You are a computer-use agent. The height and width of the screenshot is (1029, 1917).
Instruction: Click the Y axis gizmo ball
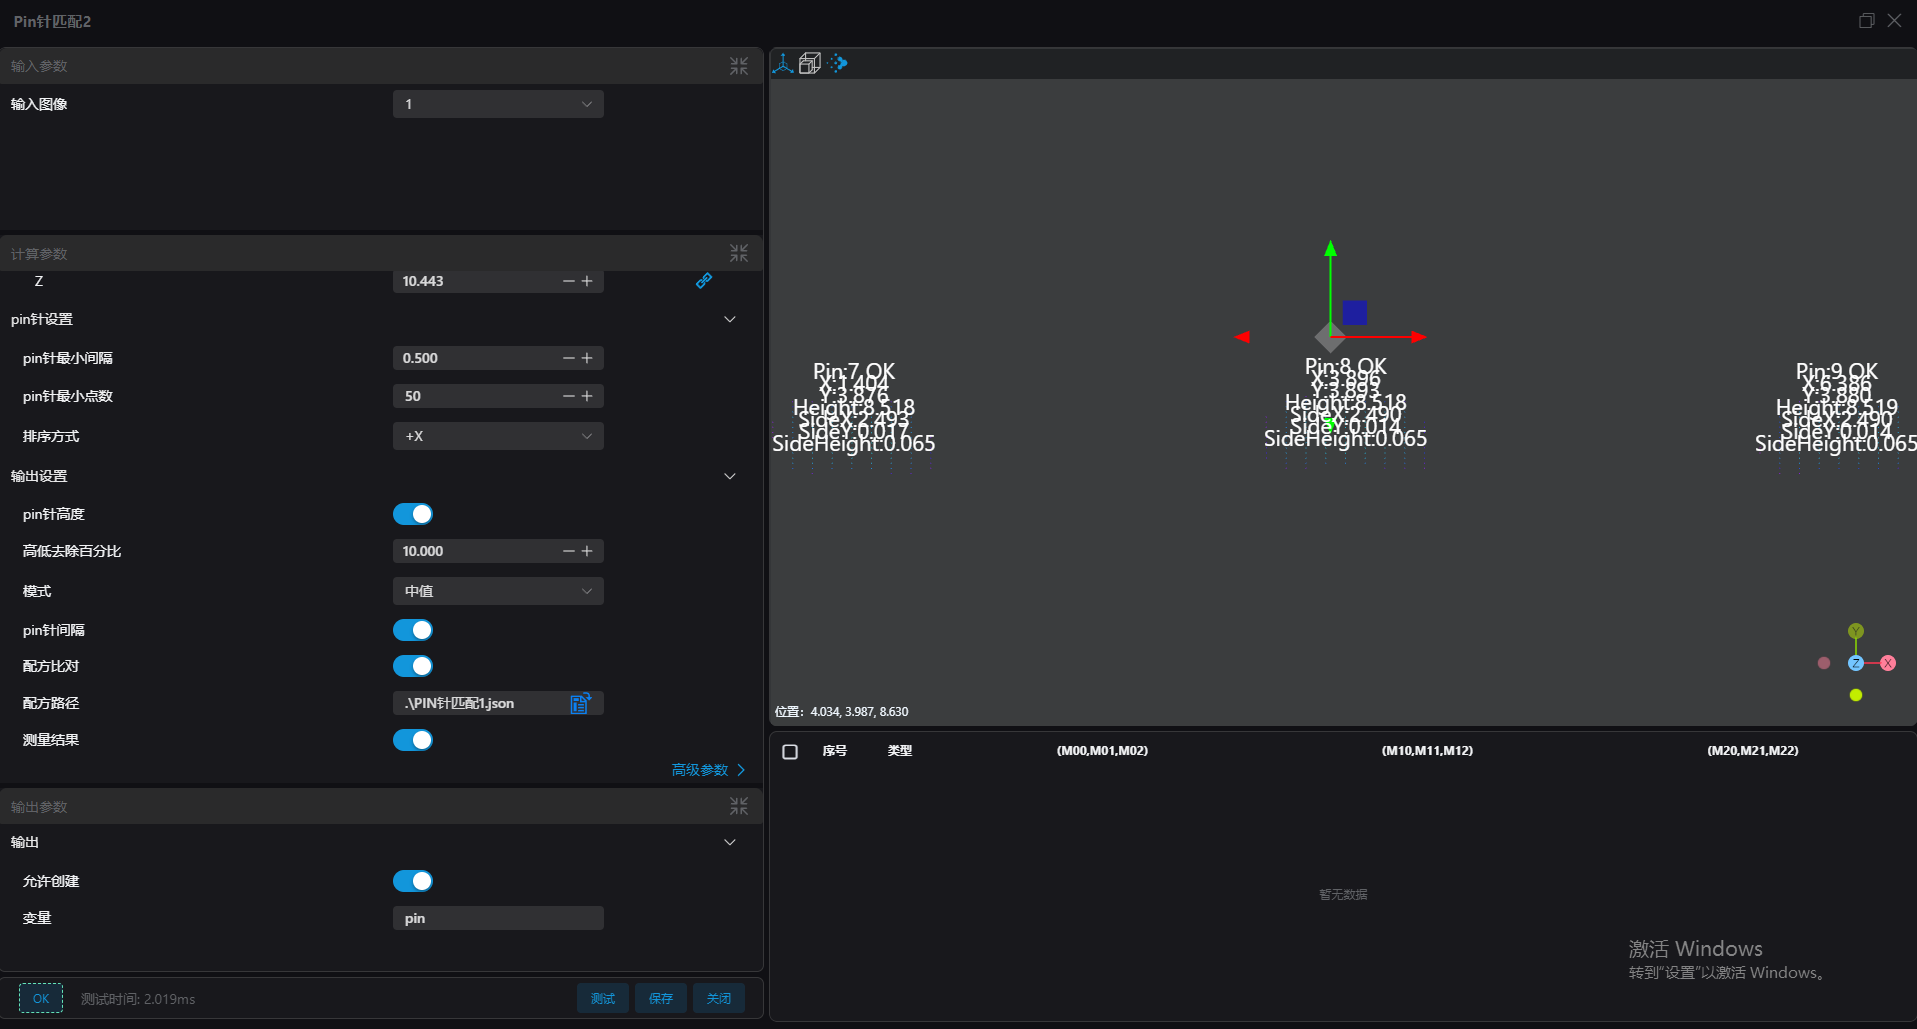point(1856,631)
